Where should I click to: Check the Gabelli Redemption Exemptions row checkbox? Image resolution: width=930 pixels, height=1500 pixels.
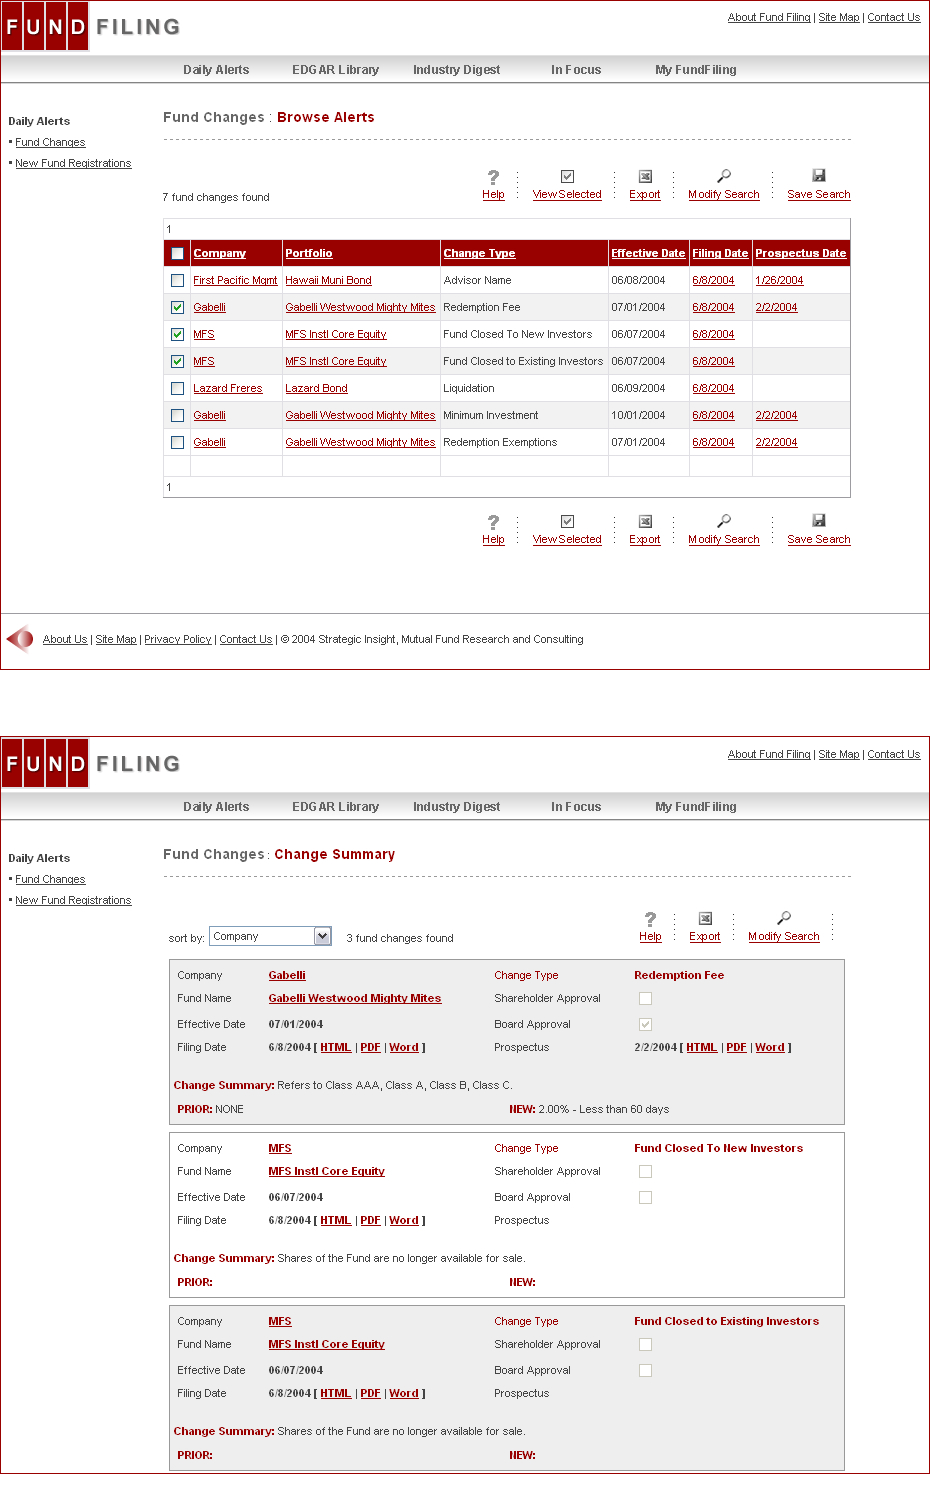click(x=177, y=443)
